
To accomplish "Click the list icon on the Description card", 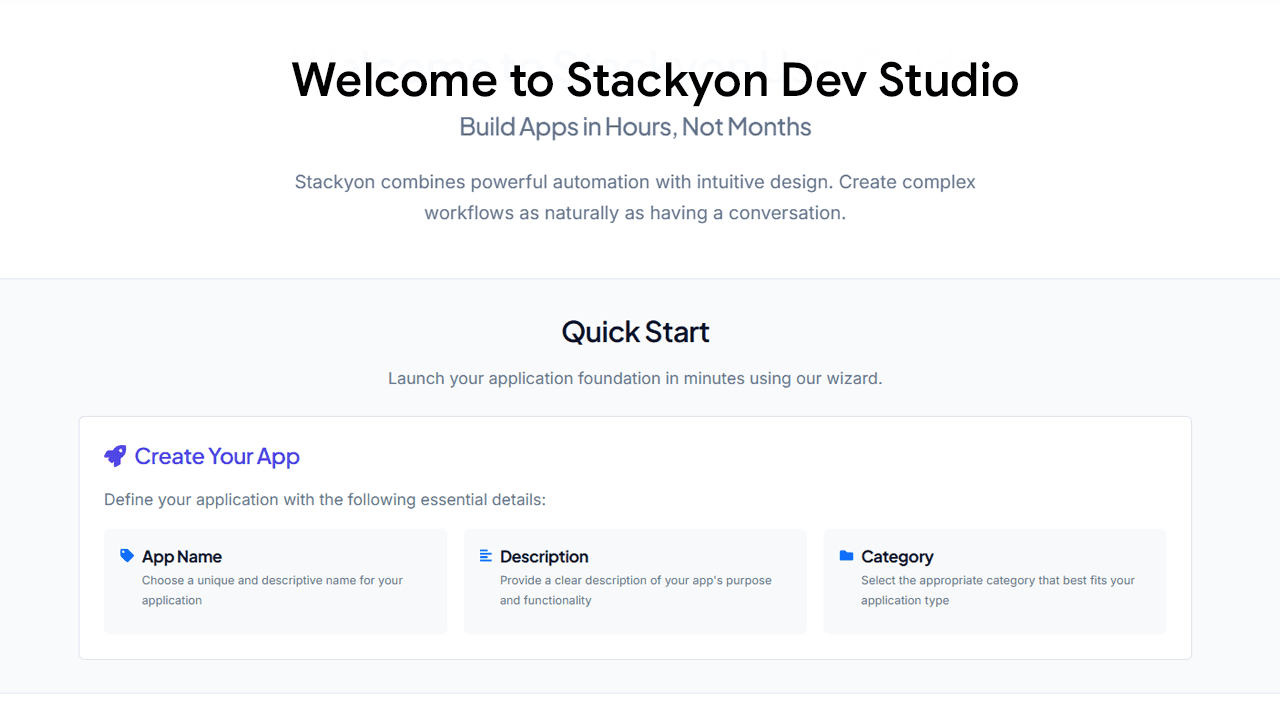I will [484, 554].
